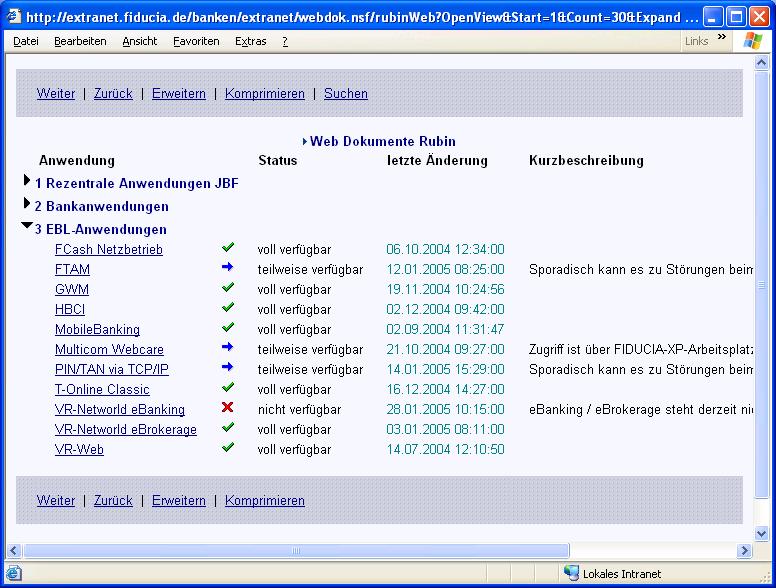Click the Windows flag logo in menu bar
776x588 pixels.
click(753, 41)
